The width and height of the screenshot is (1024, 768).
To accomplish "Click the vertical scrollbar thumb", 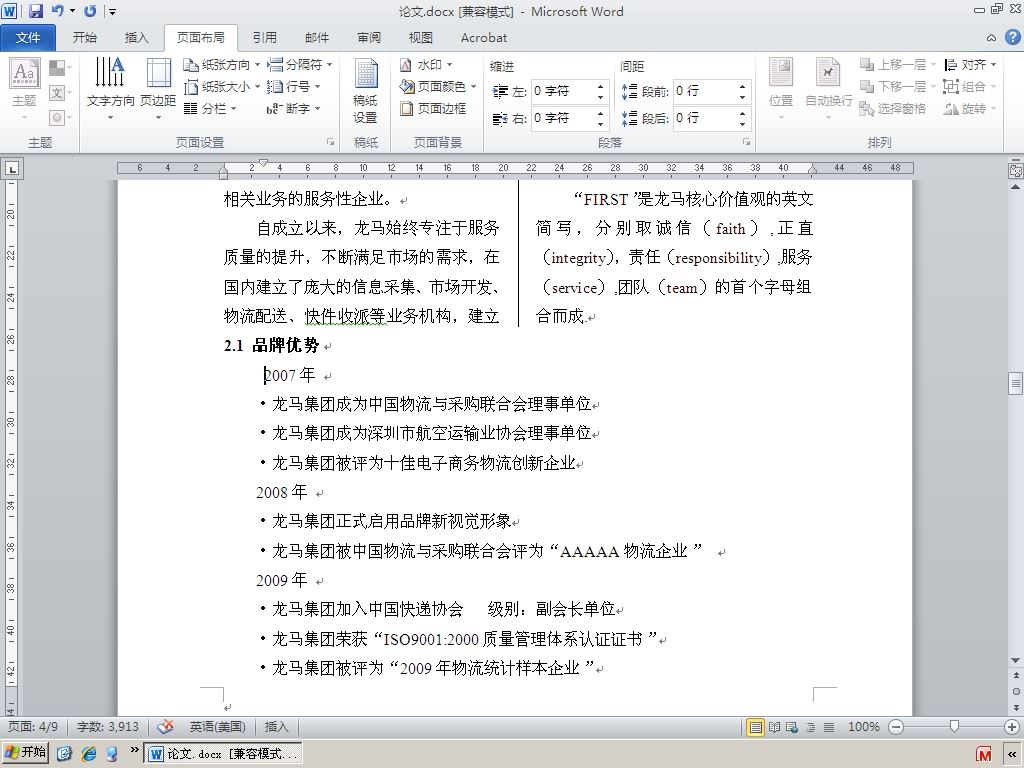I will click(x=1016, y=383).
